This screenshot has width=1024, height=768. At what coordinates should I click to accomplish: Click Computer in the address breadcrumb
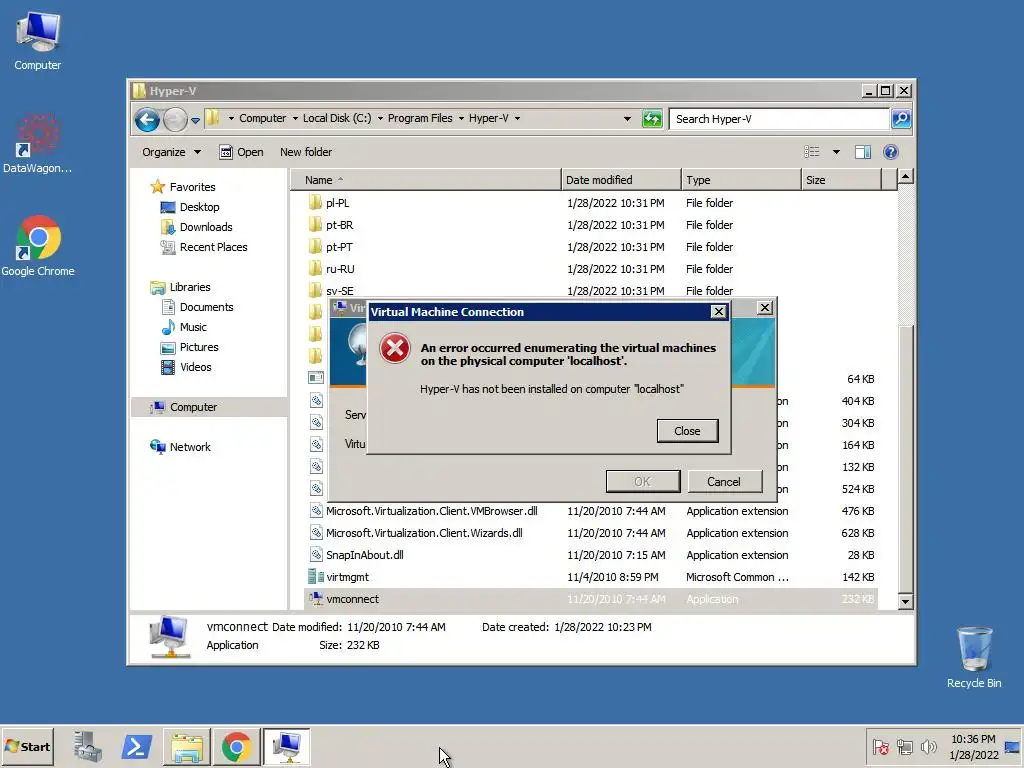[x=262, y=119]
